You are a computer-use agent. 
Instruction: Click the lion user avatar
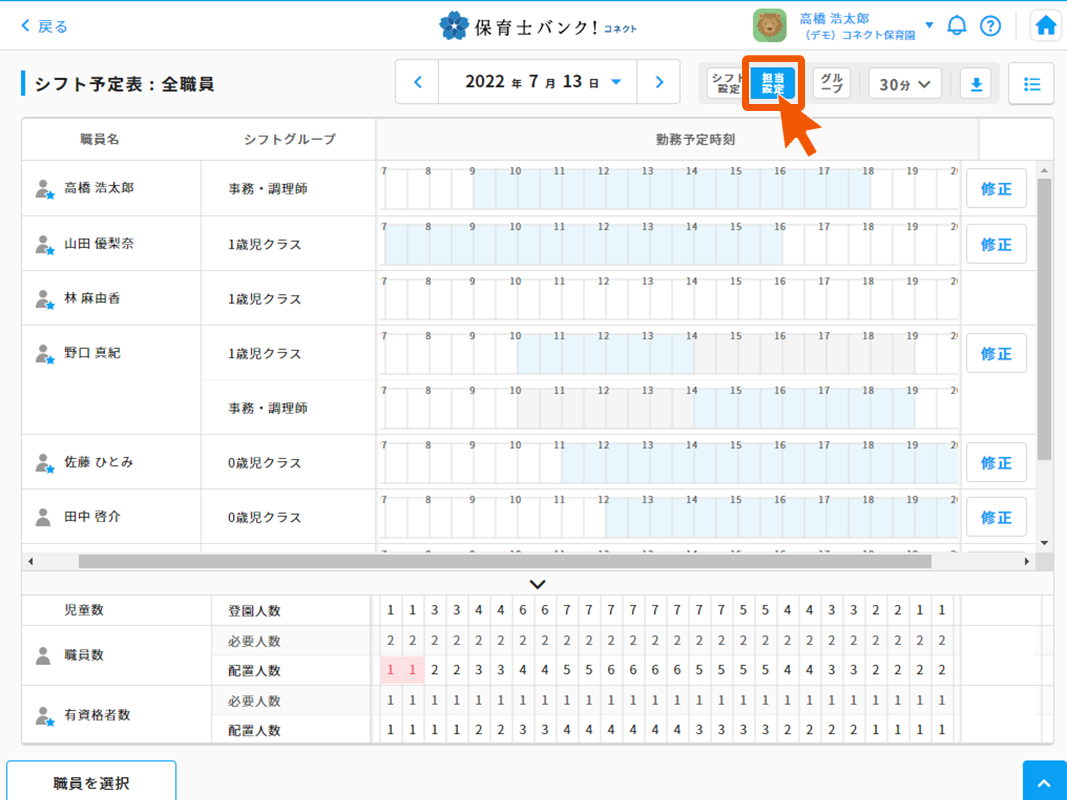(770, 26)
